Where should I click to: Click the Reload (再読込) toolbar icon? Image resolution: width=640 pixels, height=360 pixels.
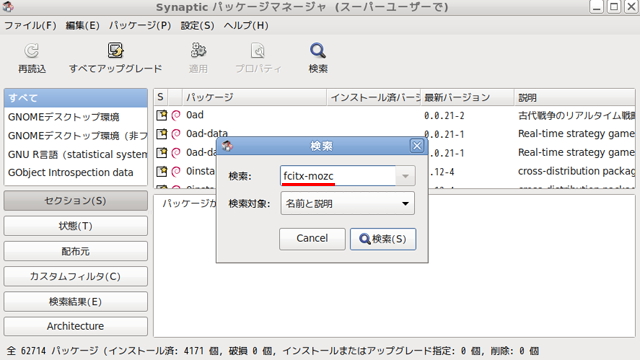32,51
